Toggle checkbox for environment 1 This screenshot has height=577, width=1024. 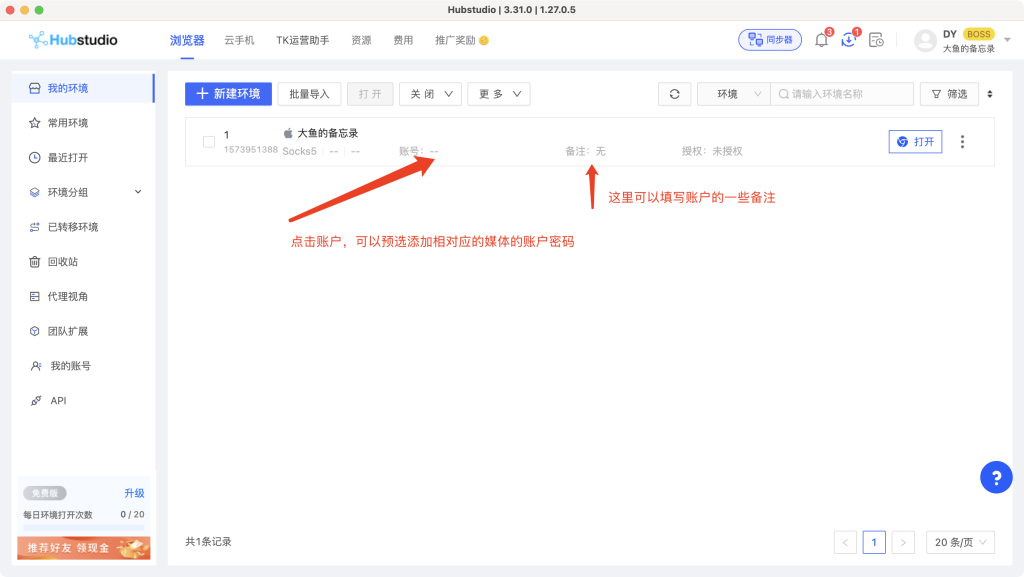(209, 142)
